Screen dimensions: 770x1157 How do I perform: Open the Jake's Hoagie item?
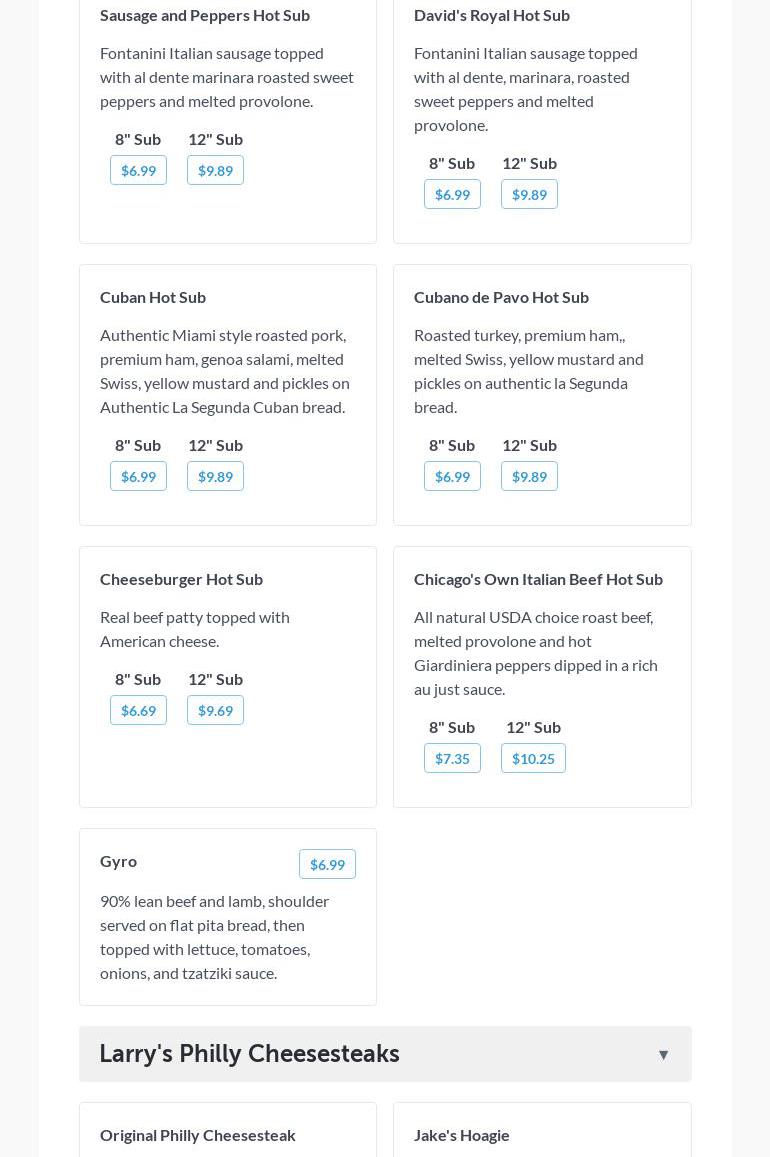pyautogui.click(x=462, y=1135)
